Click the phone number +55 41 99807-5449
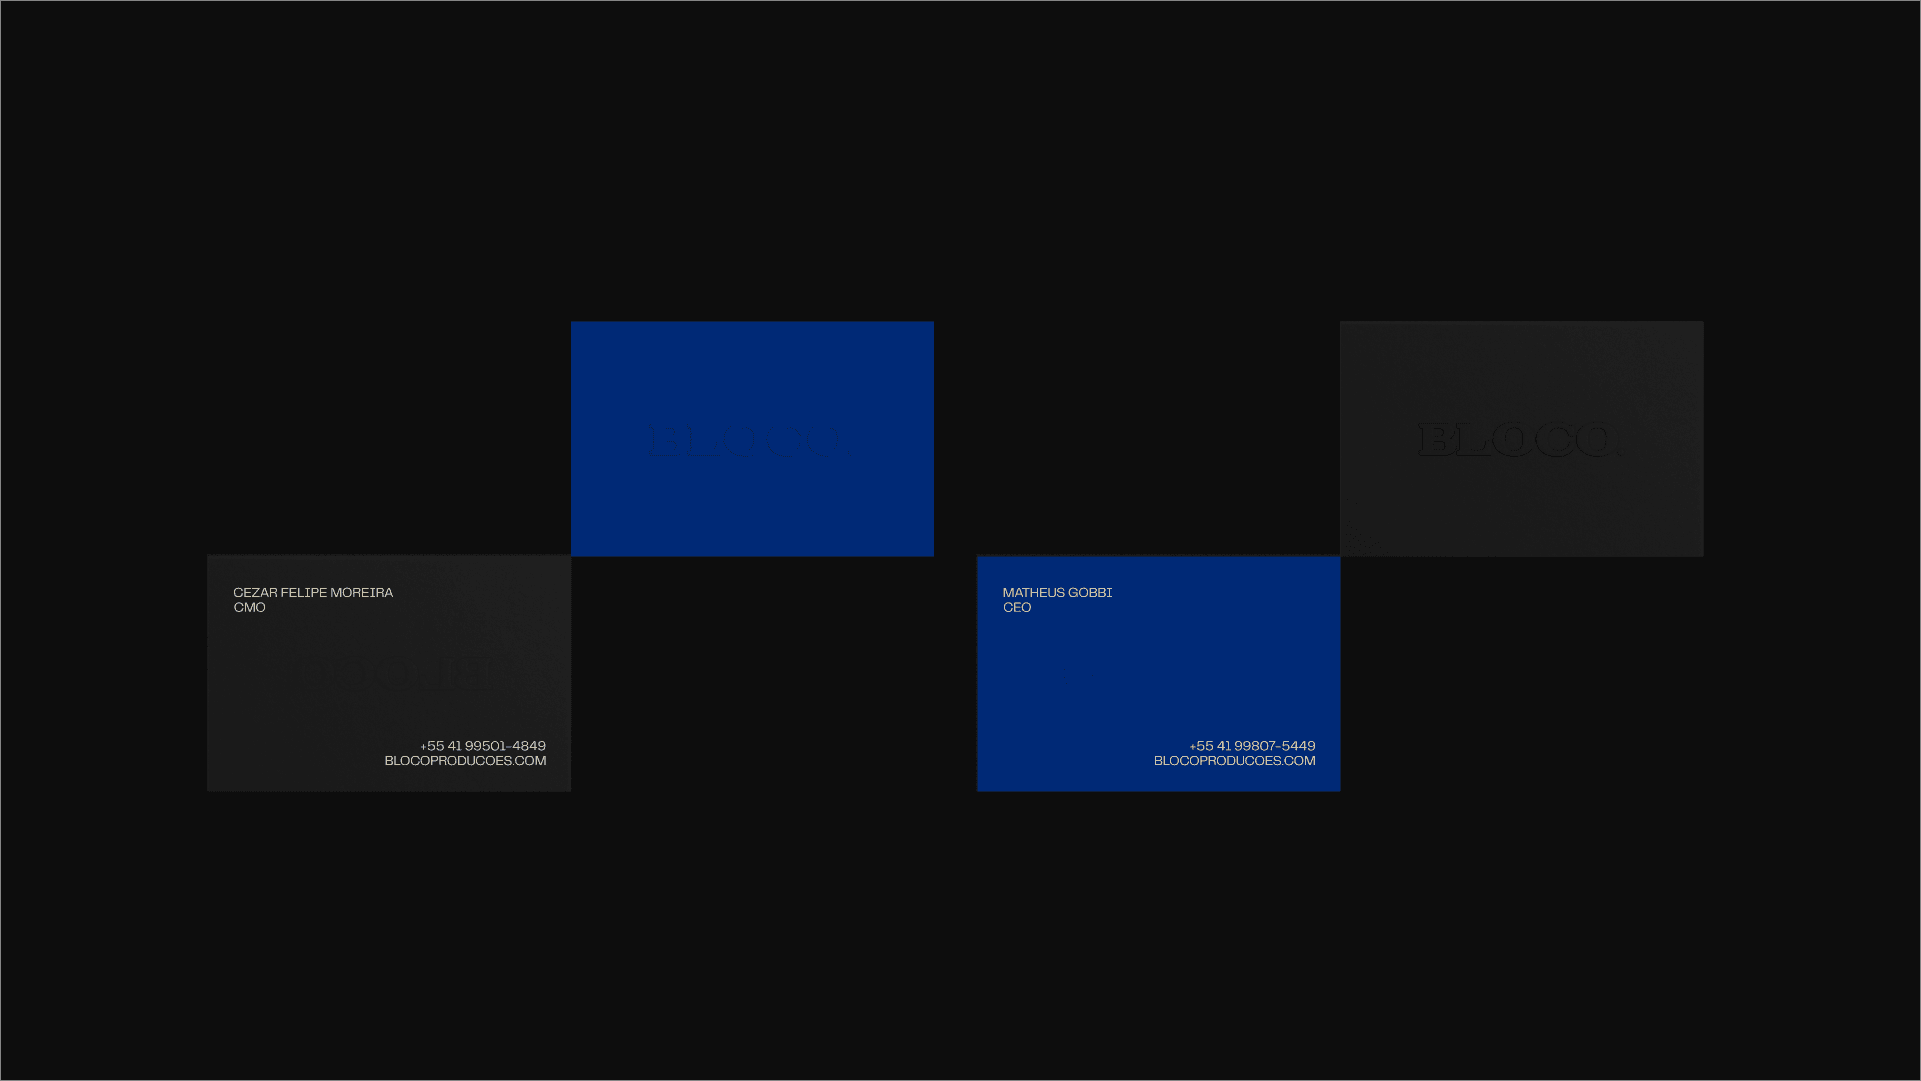 [1252, 746]
